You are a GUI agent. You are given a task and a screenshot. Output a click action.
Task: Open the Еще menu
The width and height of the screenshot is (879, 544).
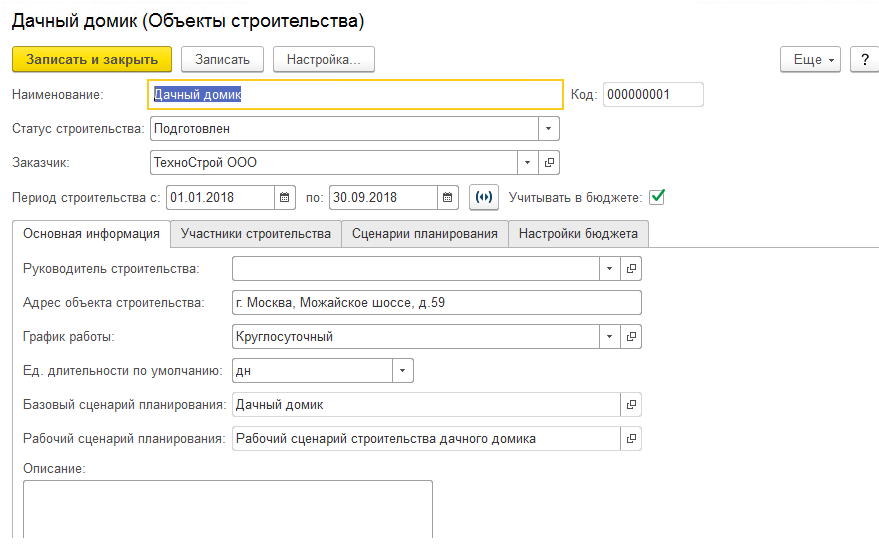coord(810,59)
